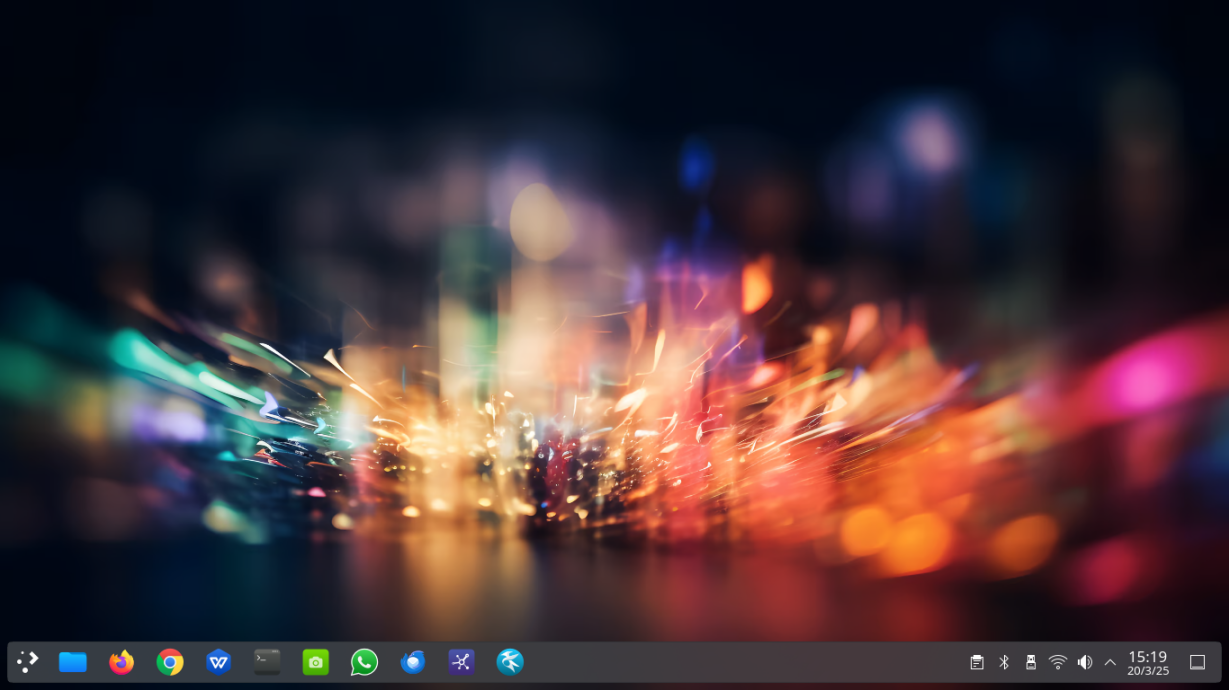Launch Firefox from the taskbar

click(x=121, y=662)
